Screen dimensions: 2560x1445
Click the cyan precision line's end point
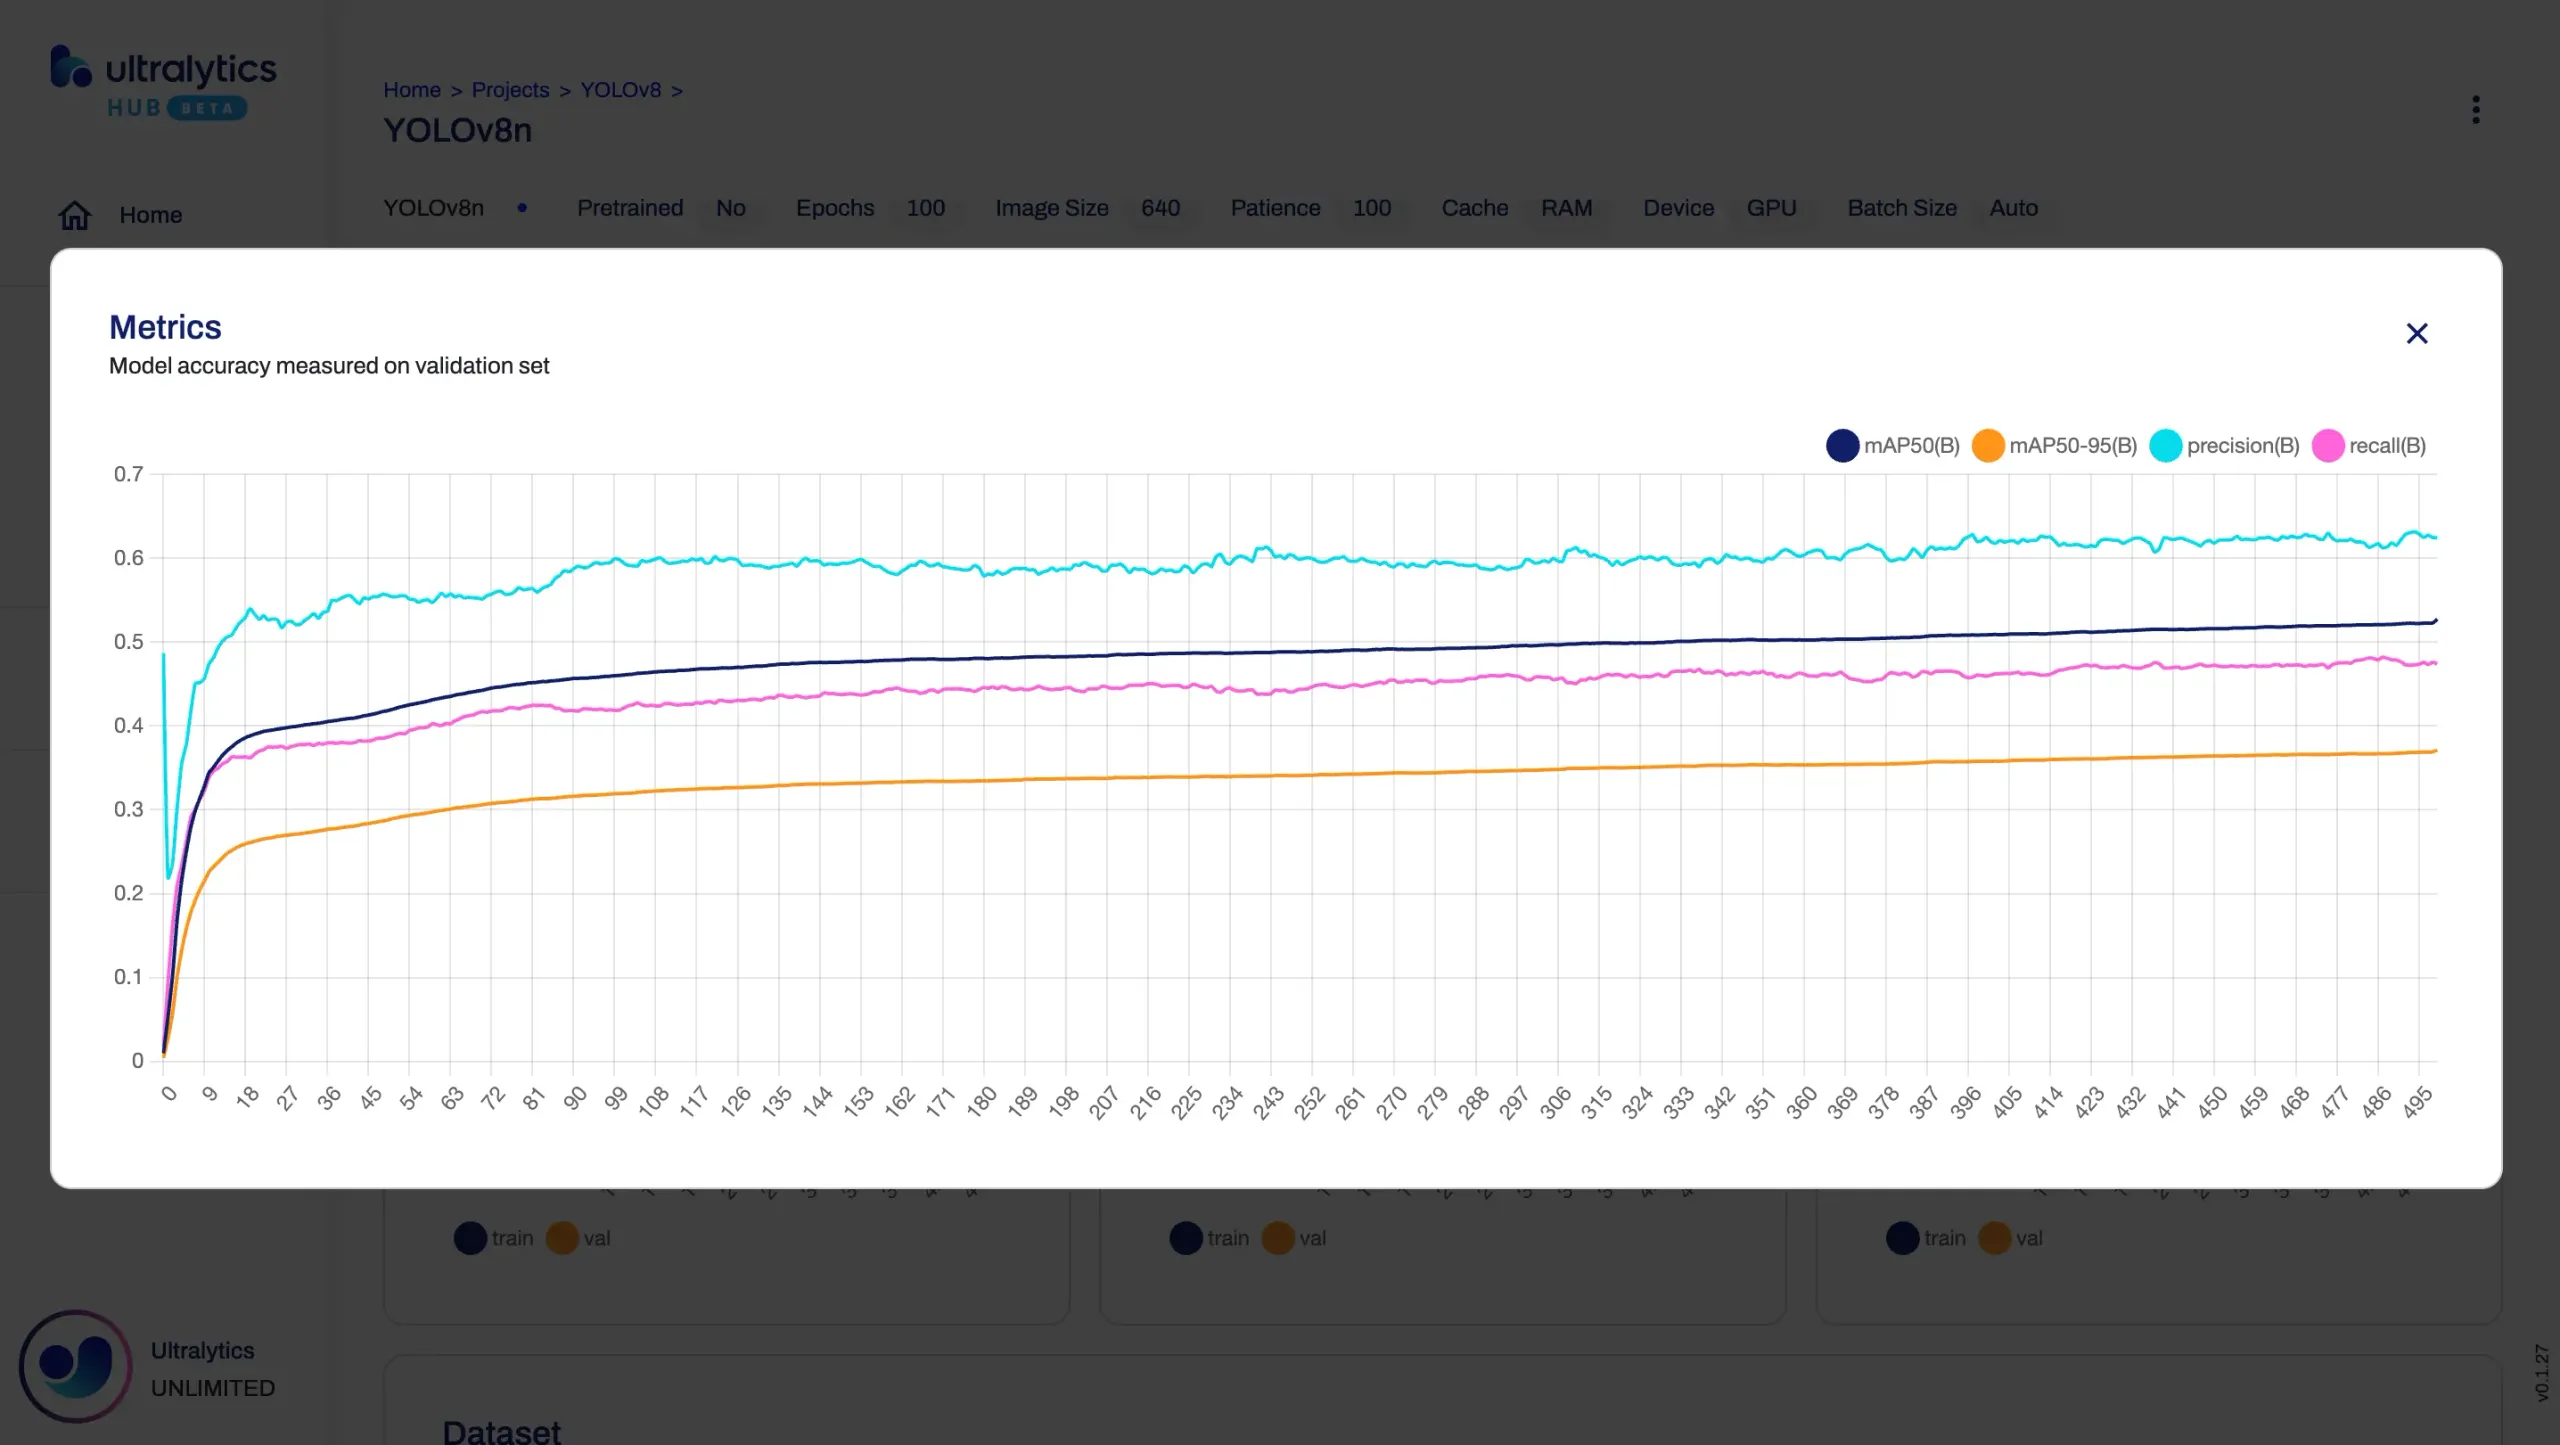pyautogui.click(x=2435, y=538)
